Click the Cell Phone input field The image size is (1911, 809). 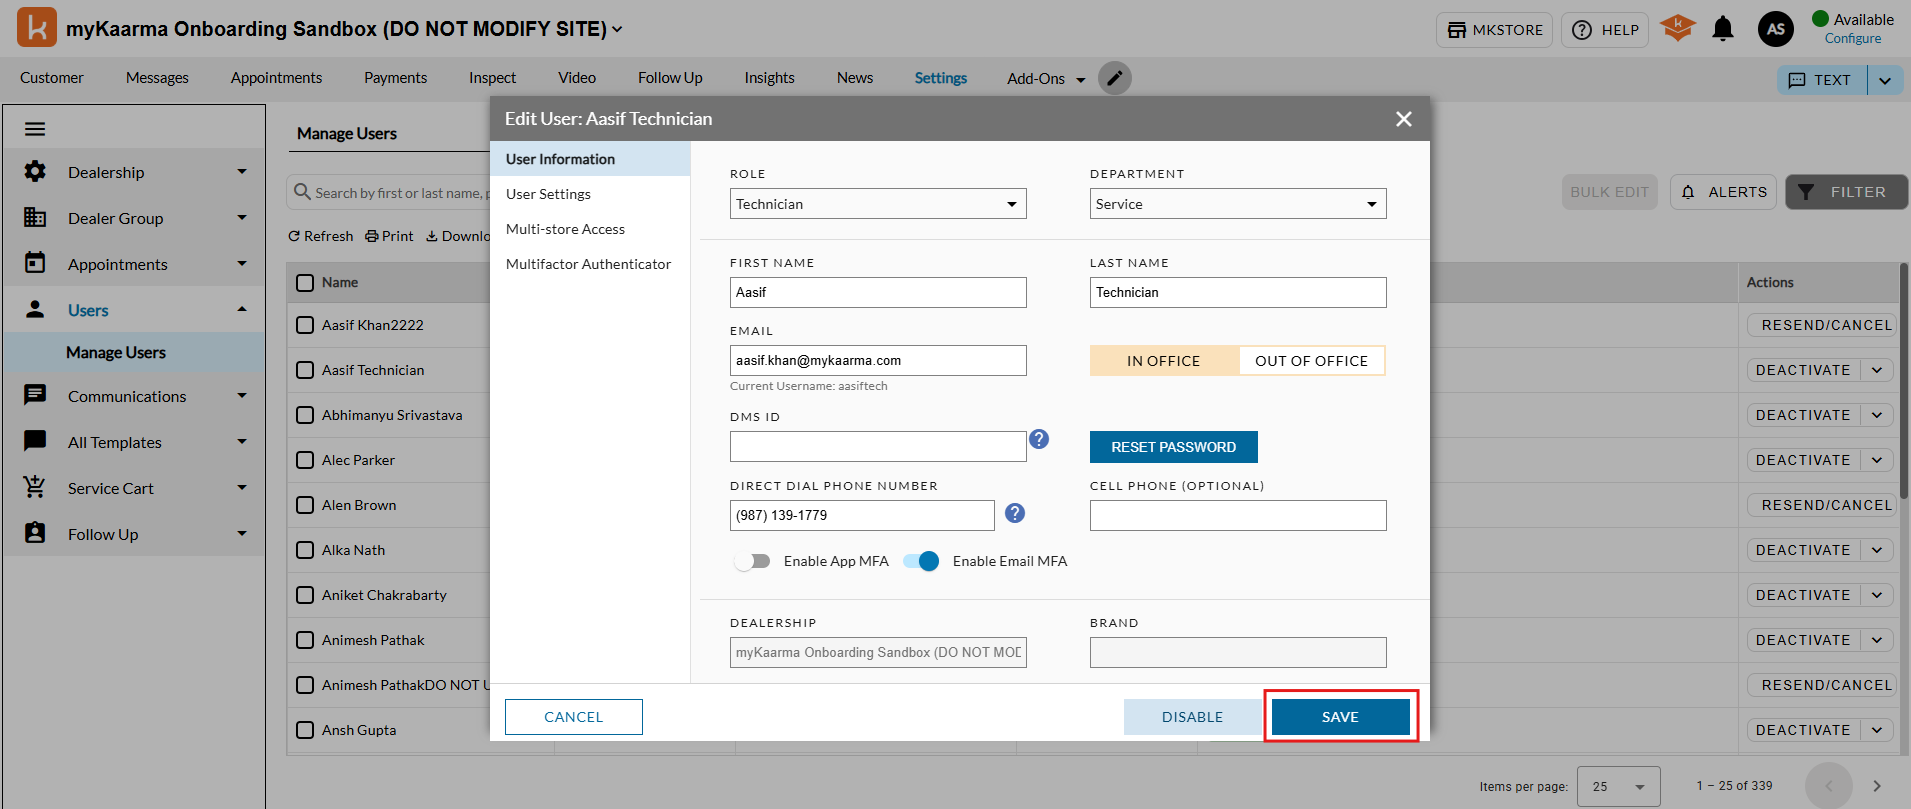tap(1238, 515)
